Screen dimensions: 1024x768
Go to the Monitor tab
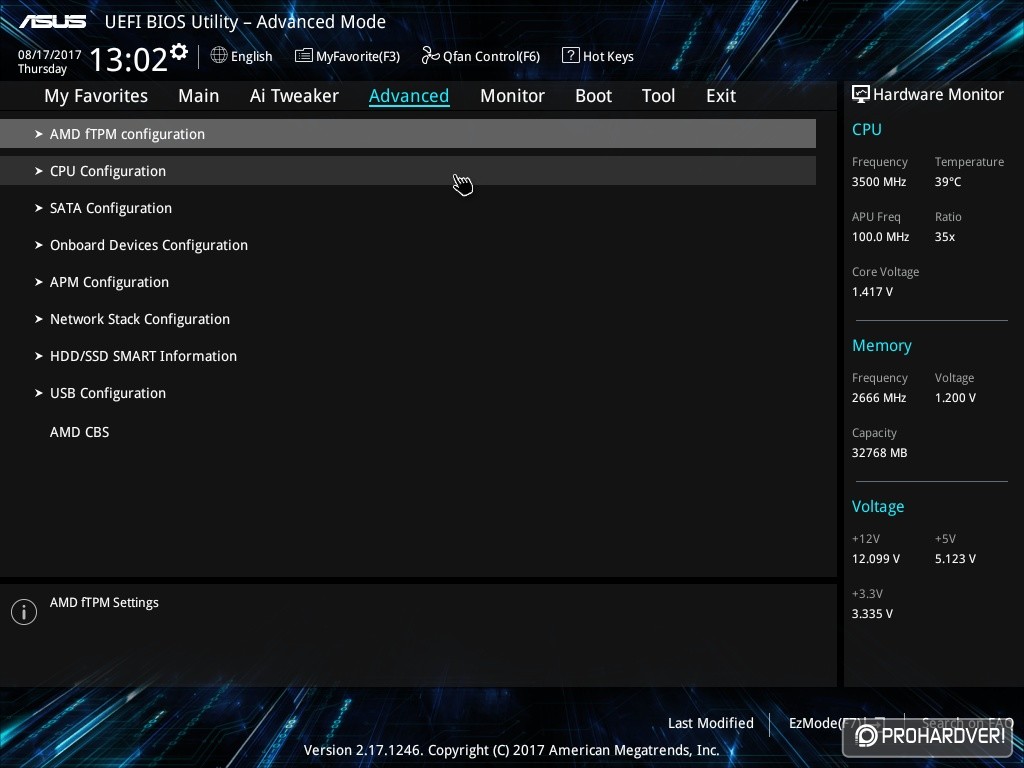[x=512, y=96]
